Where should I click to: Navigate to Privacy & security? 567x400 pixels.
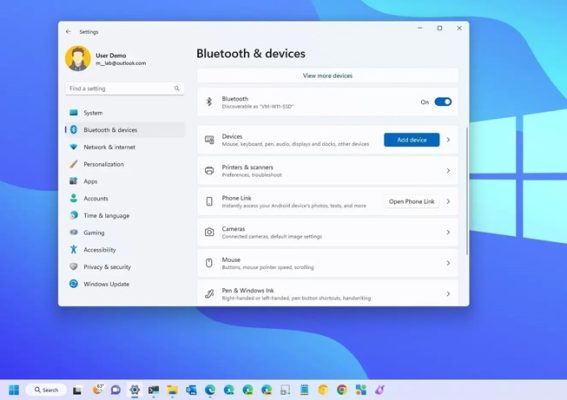pos(125,267)
